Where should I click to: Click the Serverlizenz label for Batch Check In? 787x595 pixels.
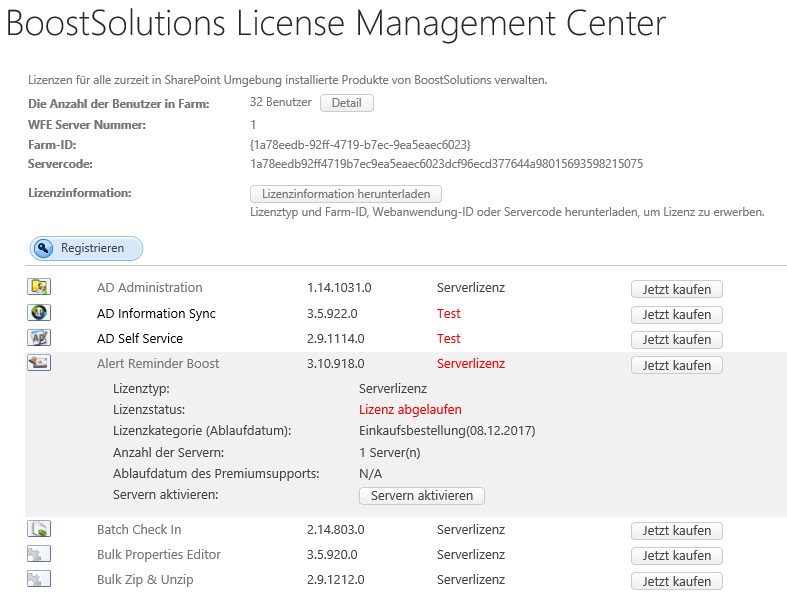point(471,530)
